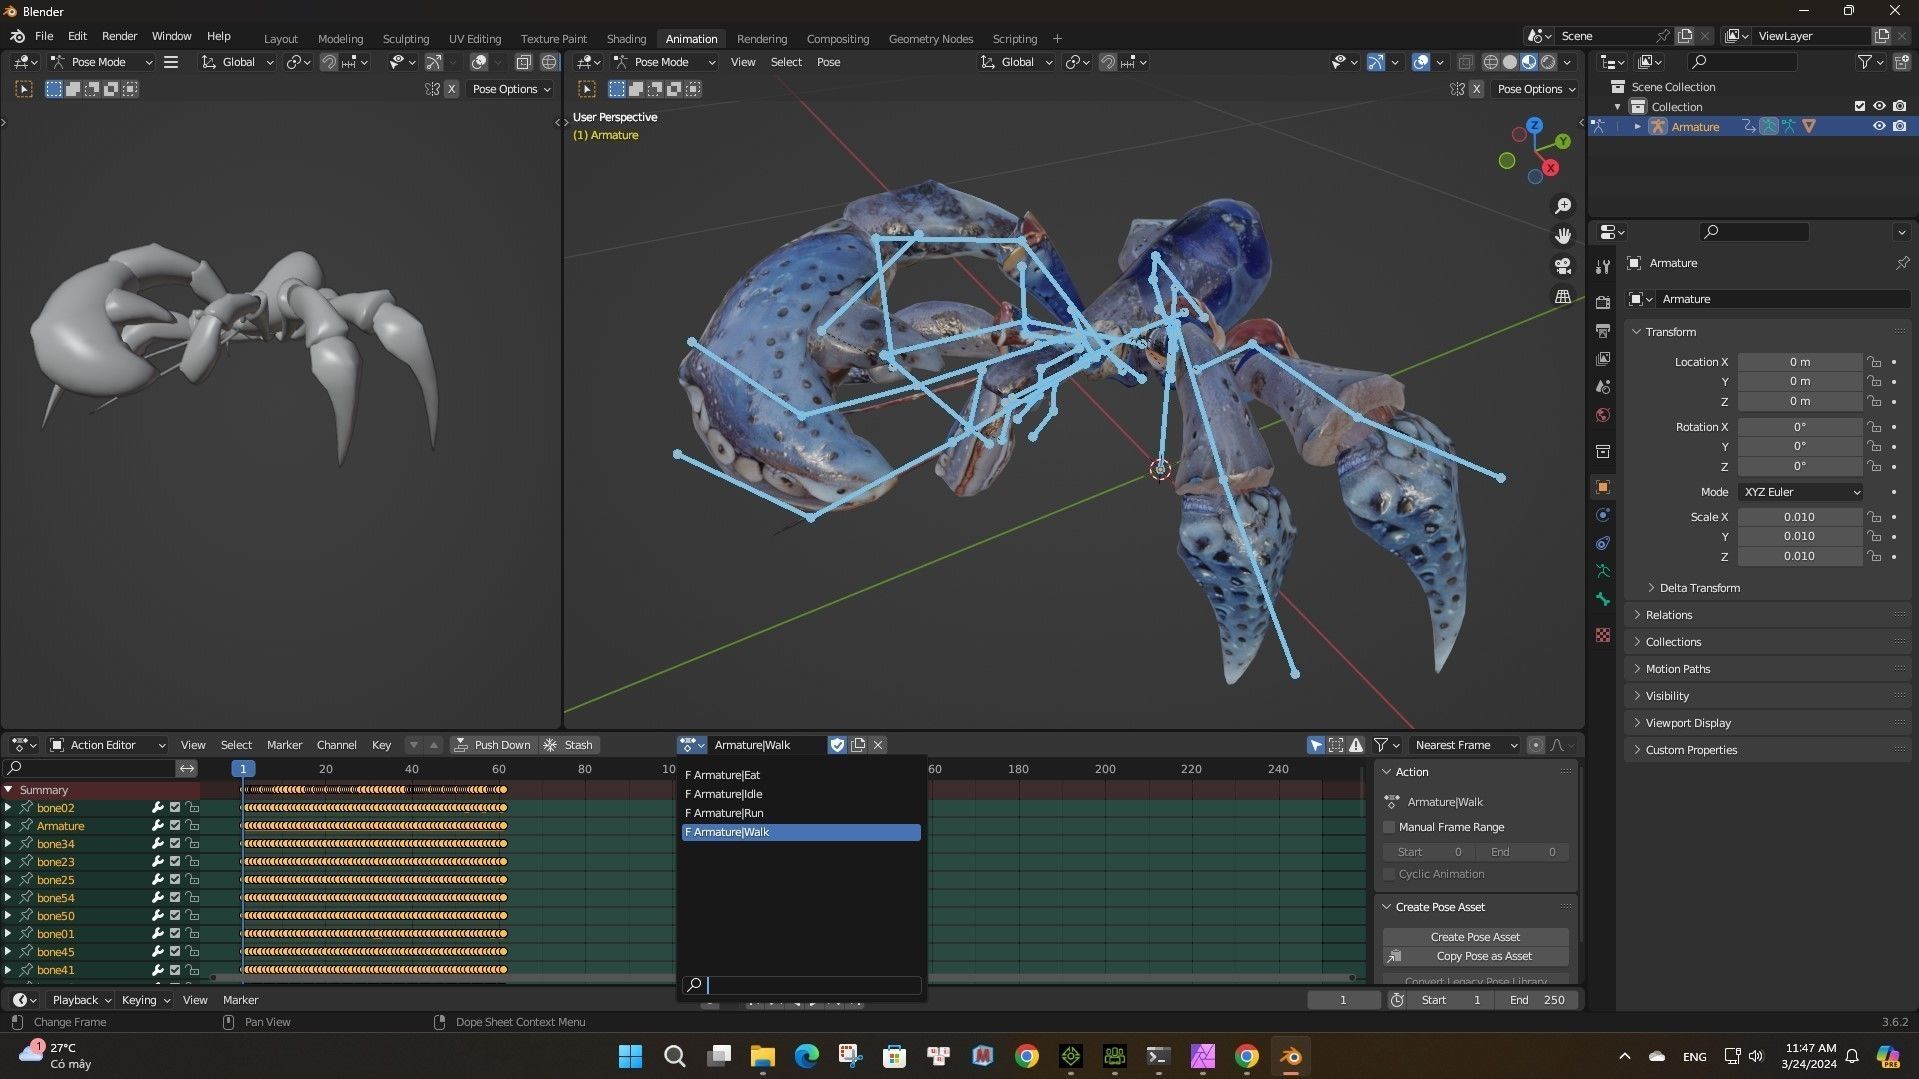Screen dimensions: 1919x1079
Task: Open the Playback dropdown in timeline
Action: click(81, 1000)
